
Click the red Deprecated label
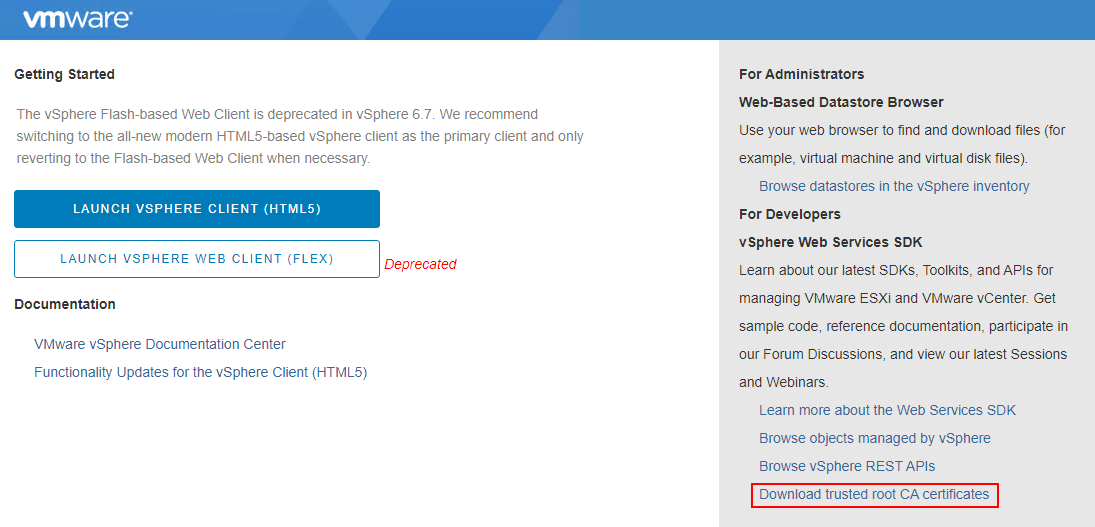[420, 264]
